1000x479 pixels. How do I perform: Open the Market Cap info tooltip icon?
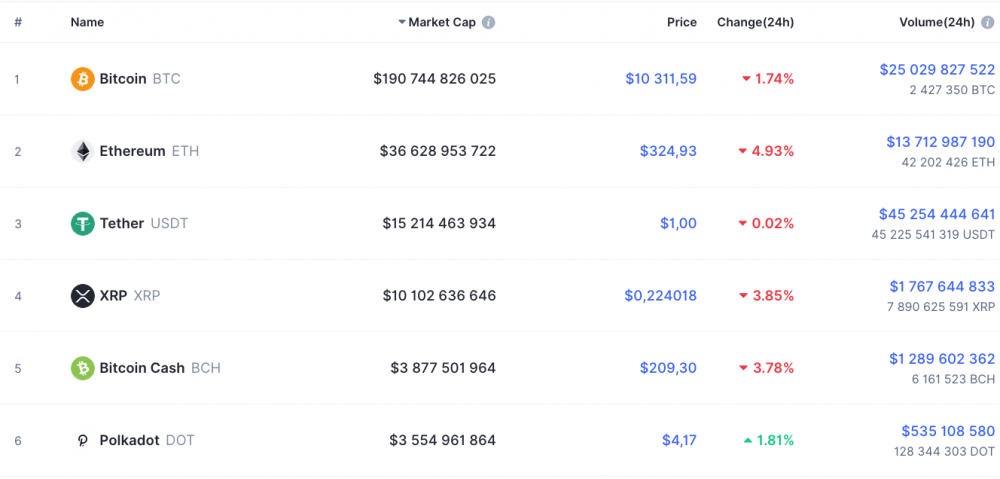click(489, 22)
